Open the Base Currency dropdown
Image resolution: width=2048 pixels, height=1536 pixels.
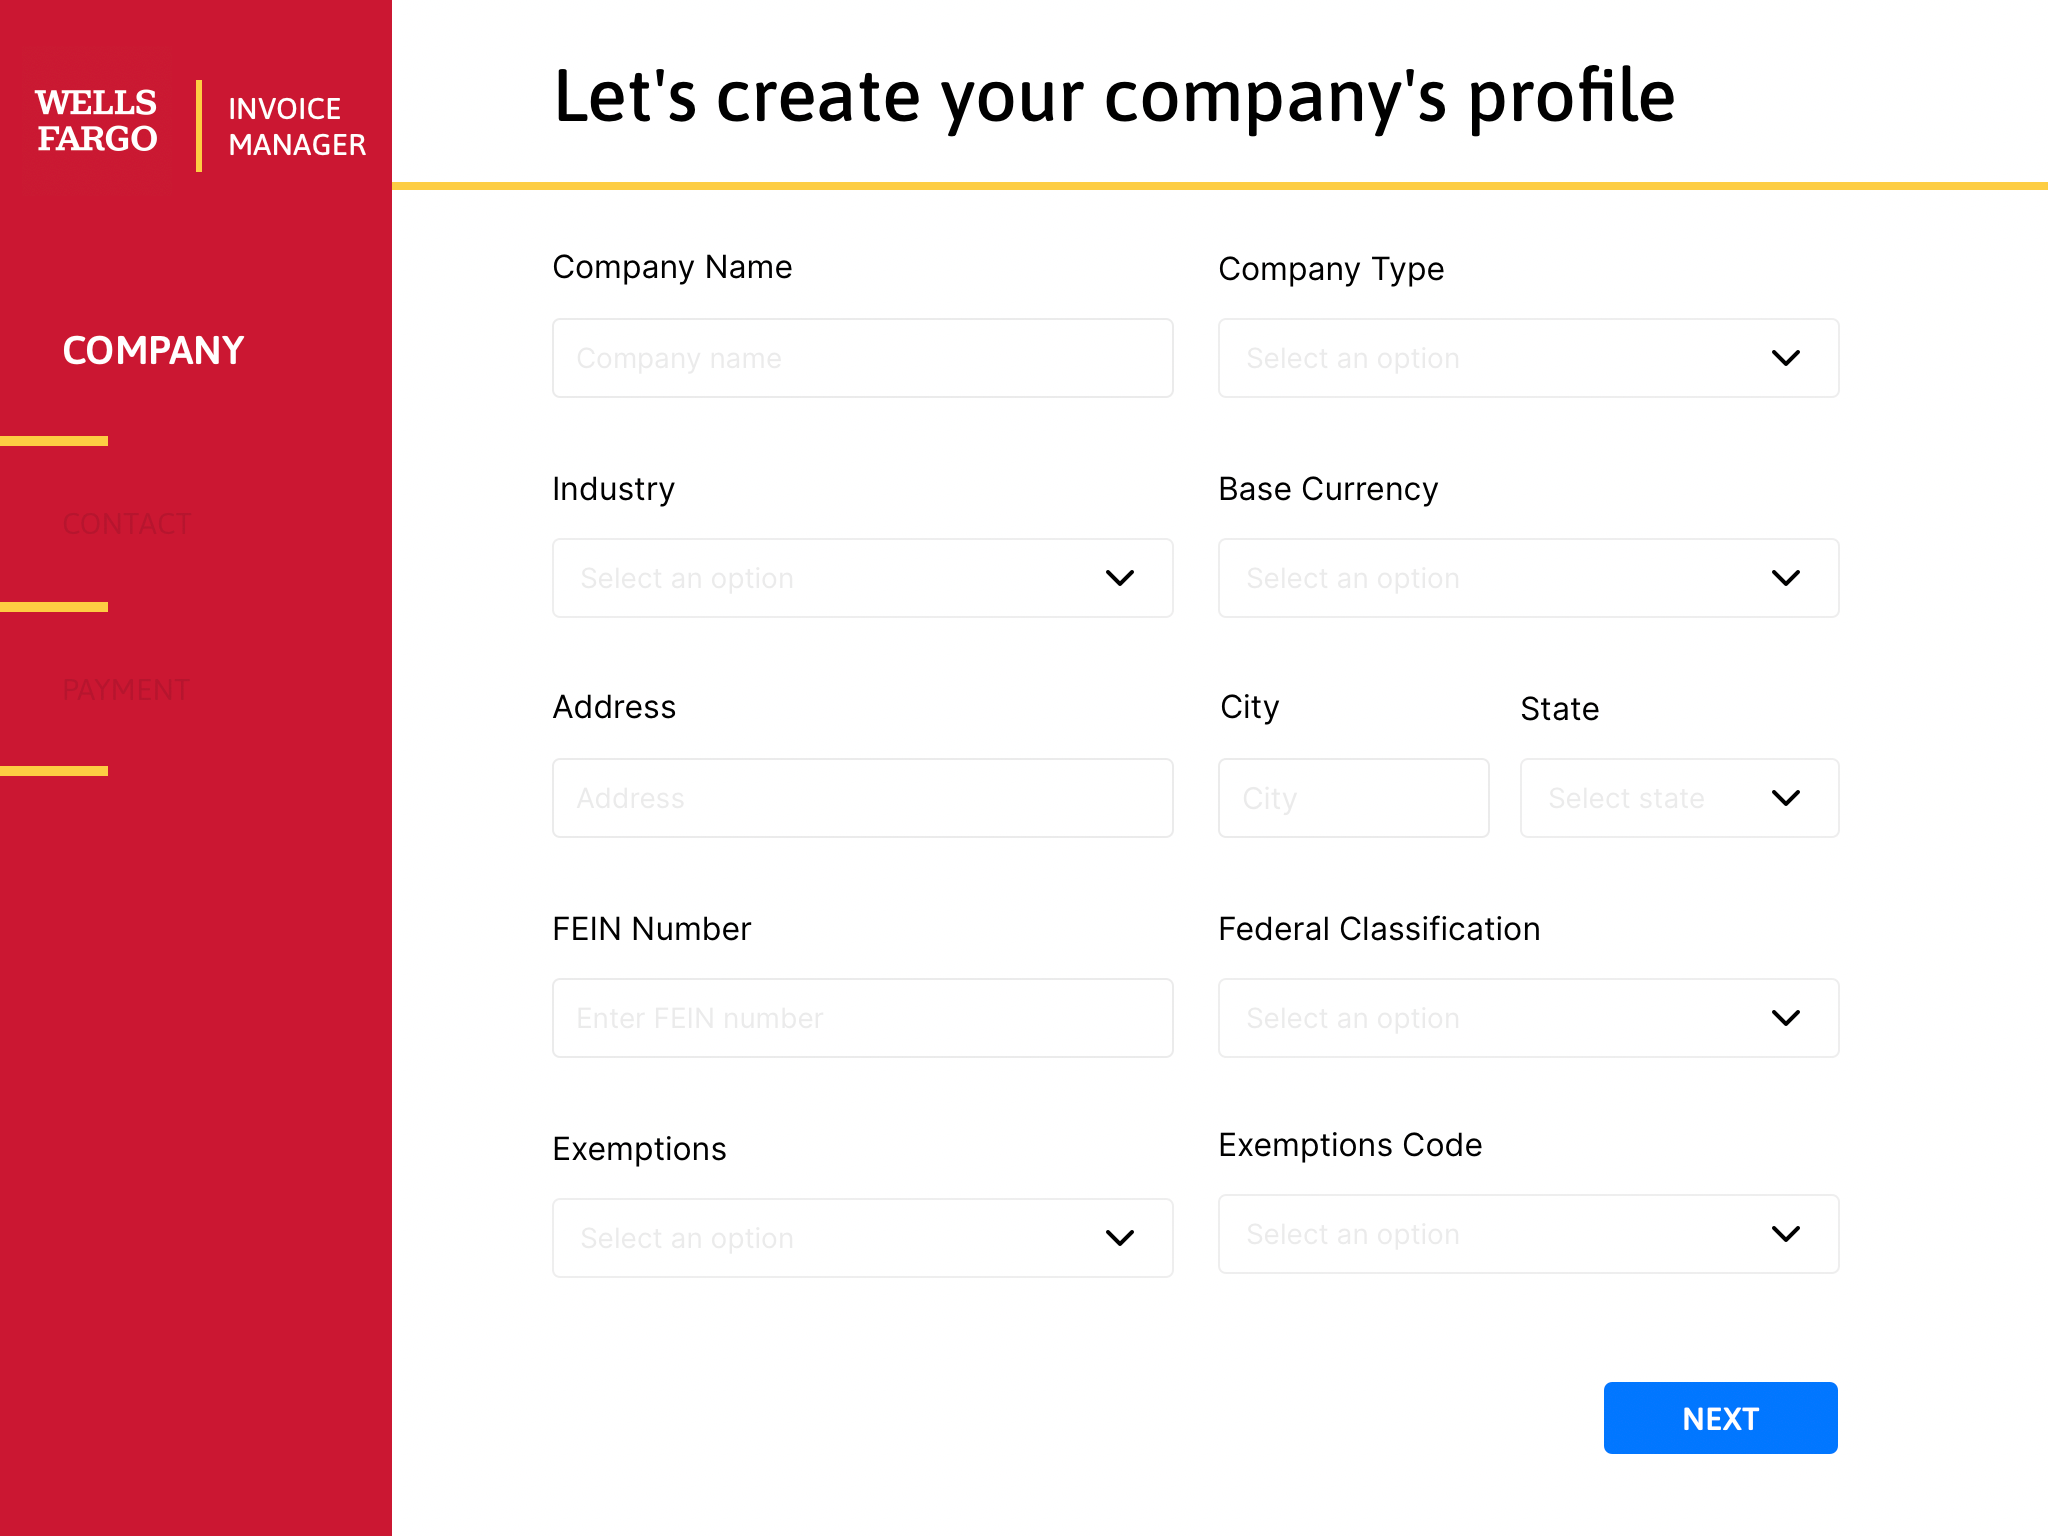1786,578
